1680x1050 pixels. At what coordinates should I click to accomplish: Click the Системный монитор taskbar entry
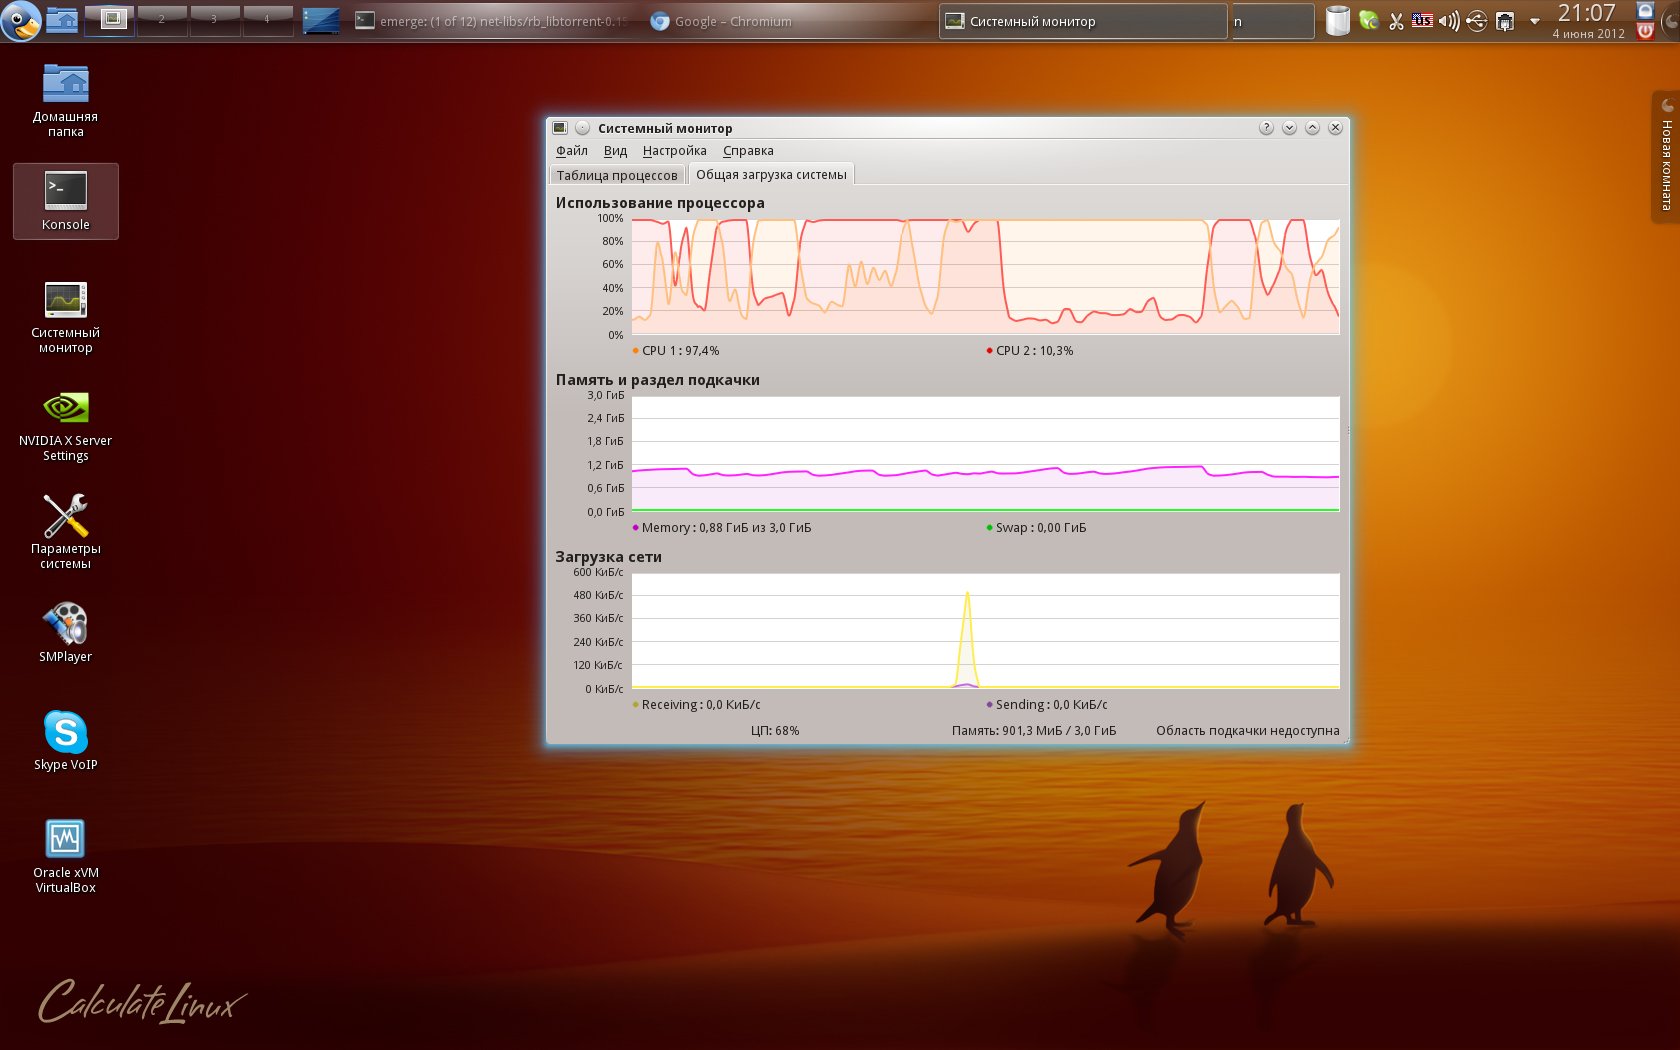1083,21
